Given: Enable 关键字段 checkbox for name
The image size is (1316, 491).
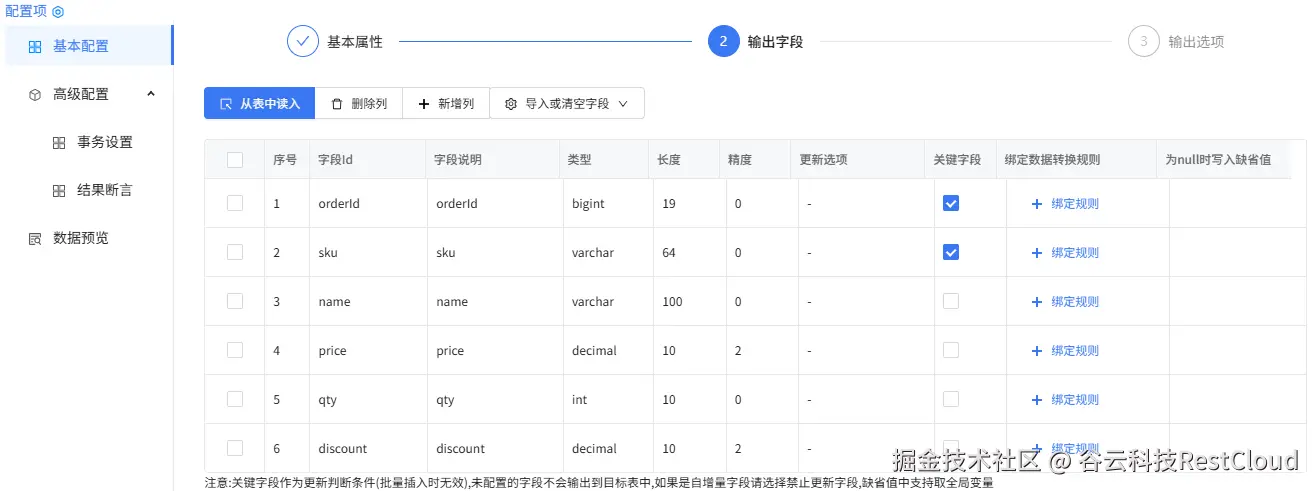Looking at the screenshot, I should [x=951, y=301].
